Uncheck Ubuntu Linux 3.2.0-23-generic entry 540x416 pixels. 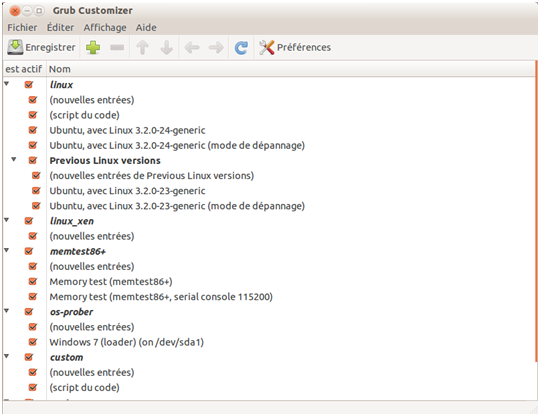[36, 191]
